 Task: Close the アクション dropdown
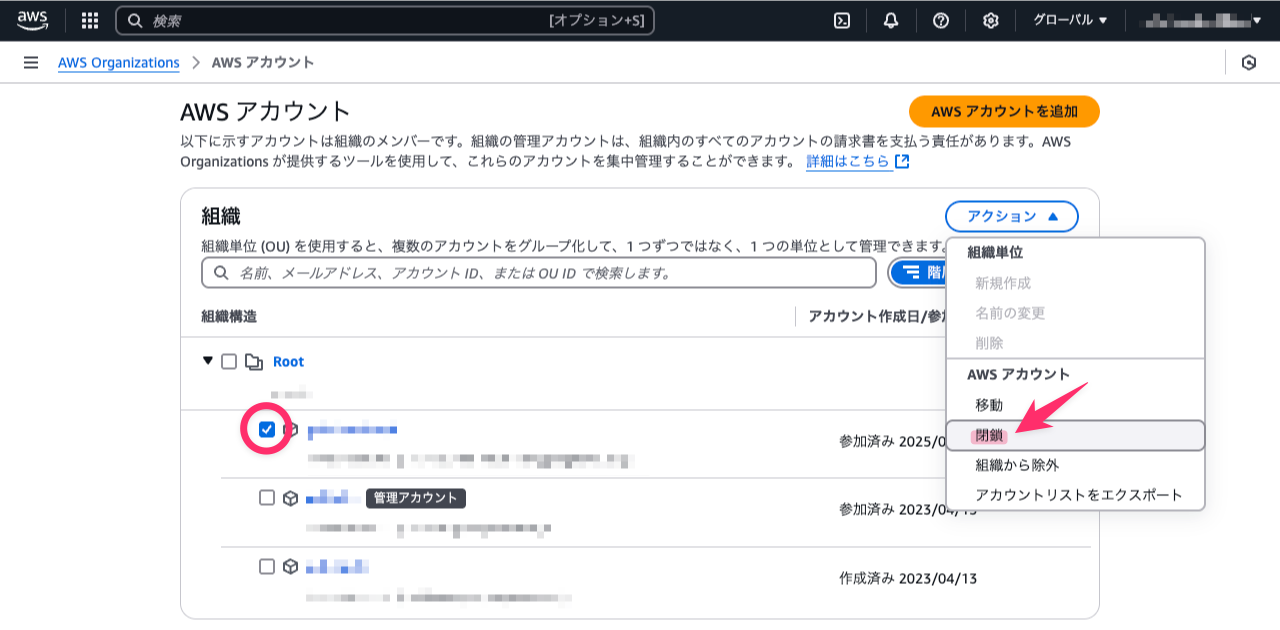pyautogui.click(x=1012, y=216)
